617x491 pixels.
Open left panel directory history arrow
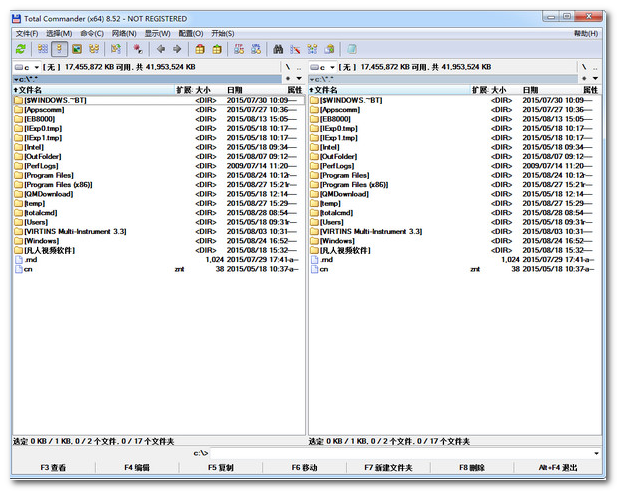pyautogui.click(x=299, y=79)
